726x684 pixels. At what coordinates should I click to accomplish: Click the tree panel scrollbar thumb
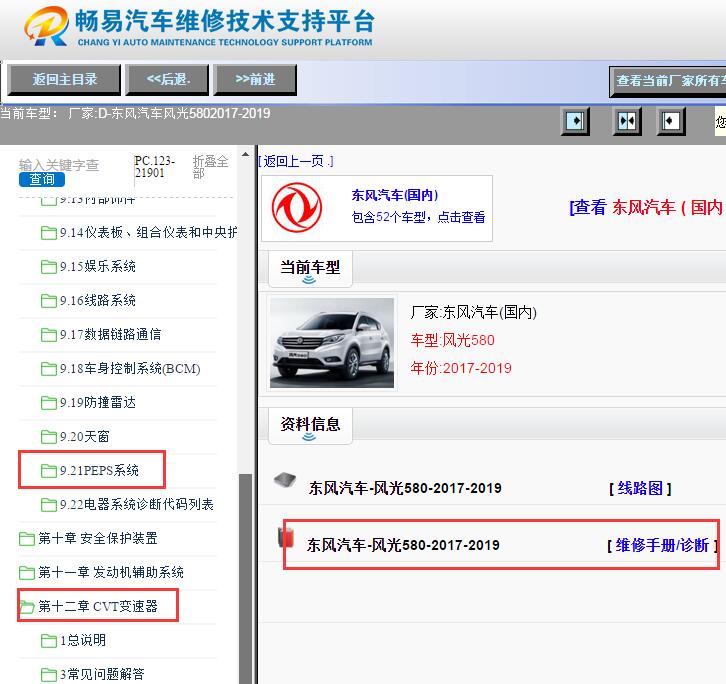(x=245, y=579)
